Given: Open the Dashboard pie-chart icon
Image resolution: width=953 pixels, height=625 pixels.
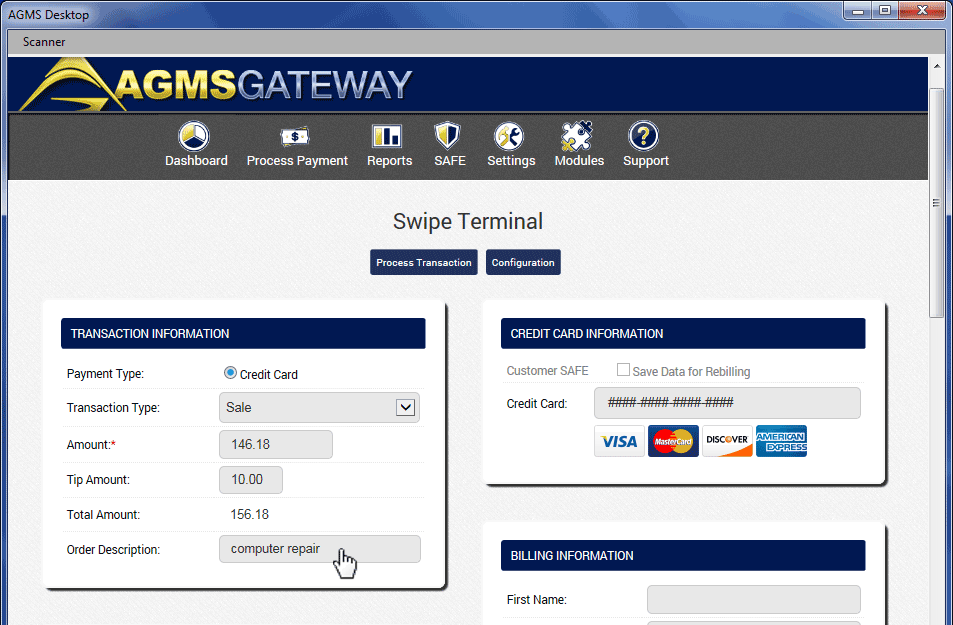Looking at the screenshot, I should coord(194,136).
